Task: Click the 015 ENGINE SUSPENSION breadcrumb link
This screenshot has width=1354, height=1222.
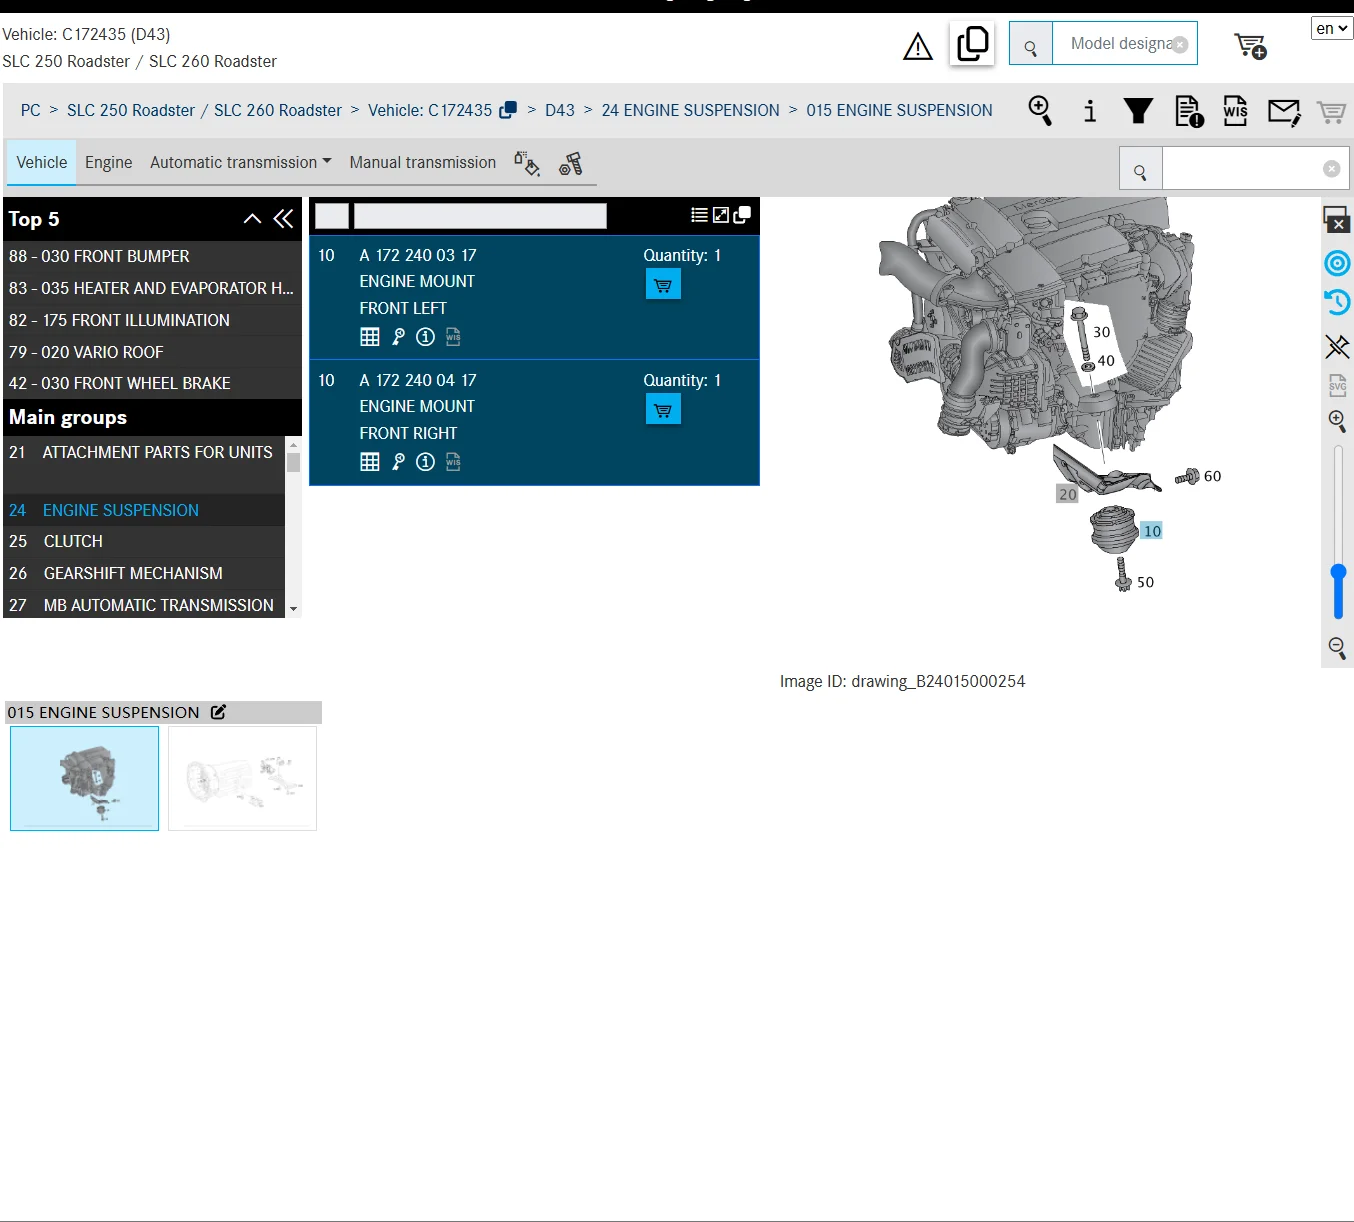Action: [899, 110]
